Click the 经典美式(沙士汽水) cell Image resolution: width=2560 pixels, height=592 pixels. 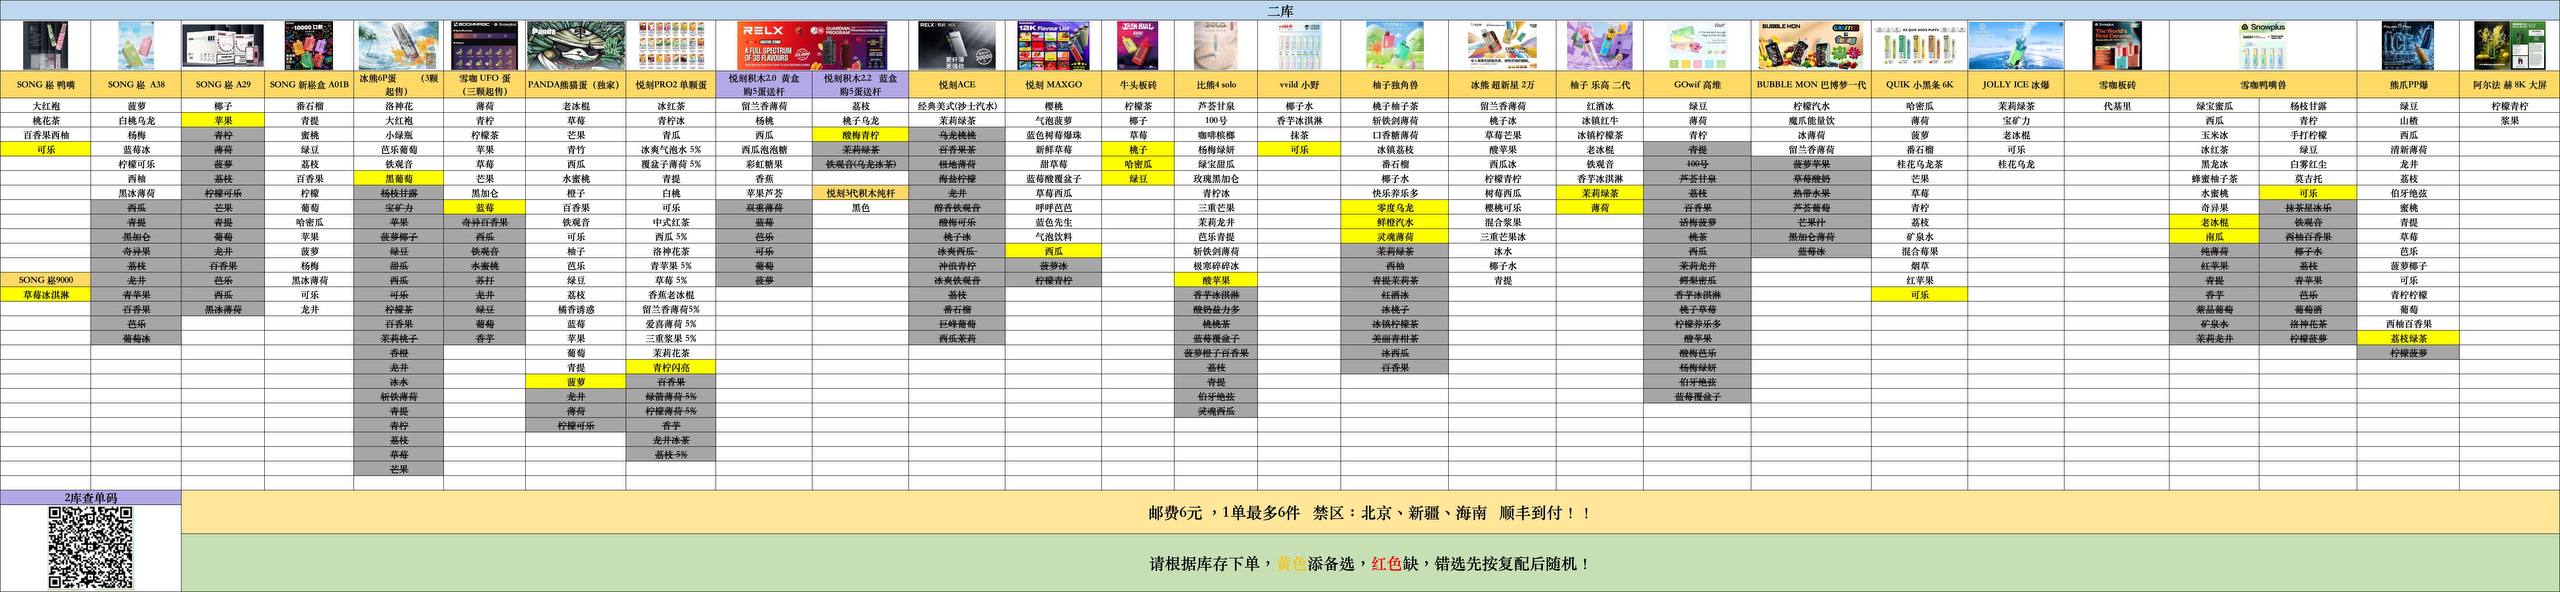(958, 106)
